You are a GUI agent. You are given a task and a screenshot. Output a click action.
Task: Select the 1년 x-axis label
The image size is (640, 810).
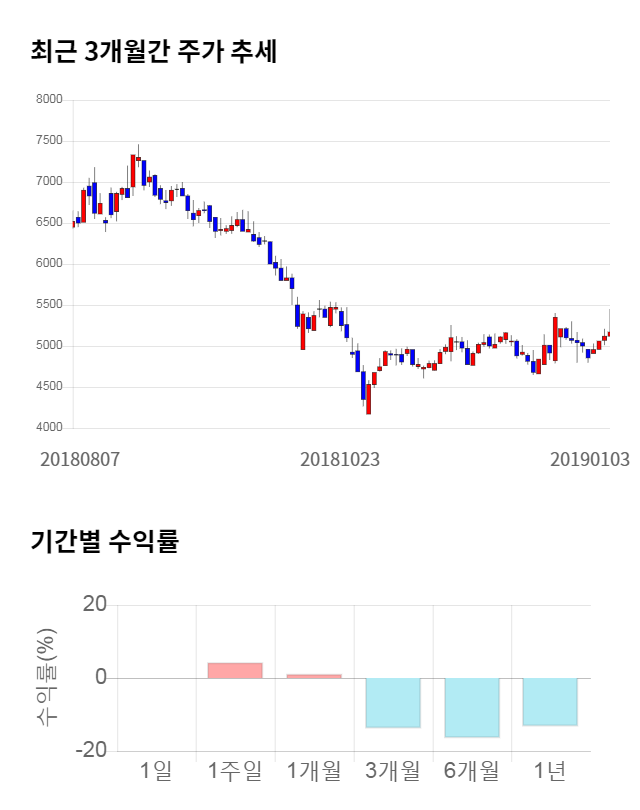(550, 771)
